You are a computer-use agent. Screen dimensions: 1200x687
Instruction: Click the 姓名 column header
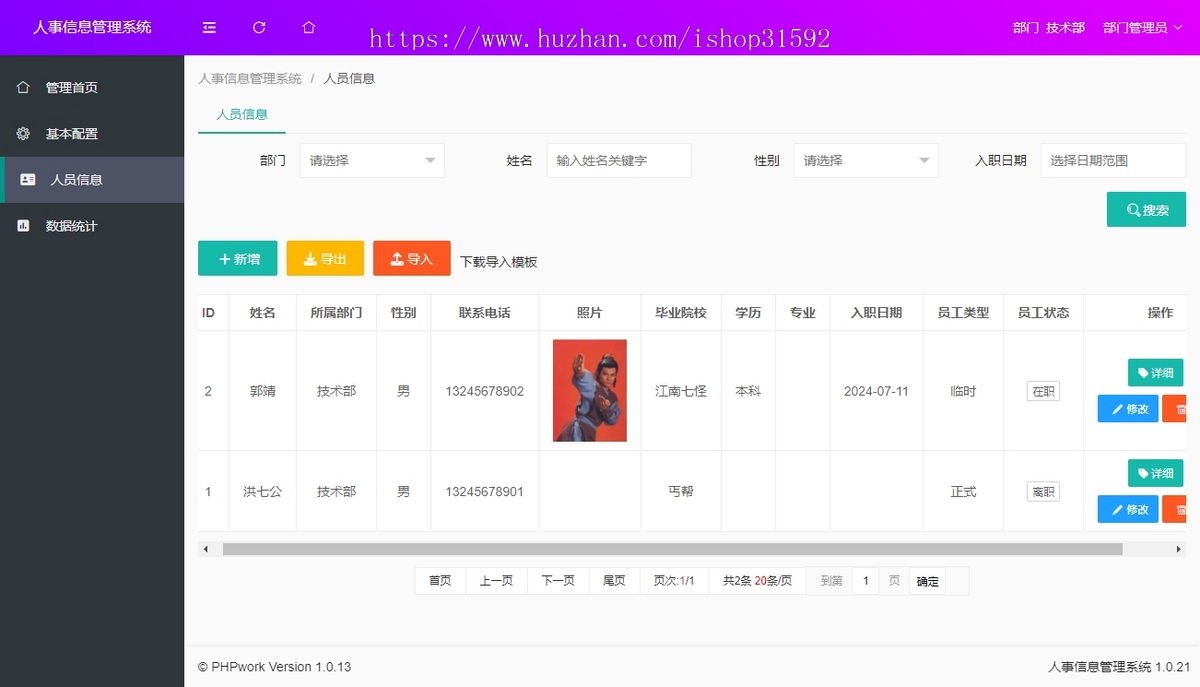262,313
